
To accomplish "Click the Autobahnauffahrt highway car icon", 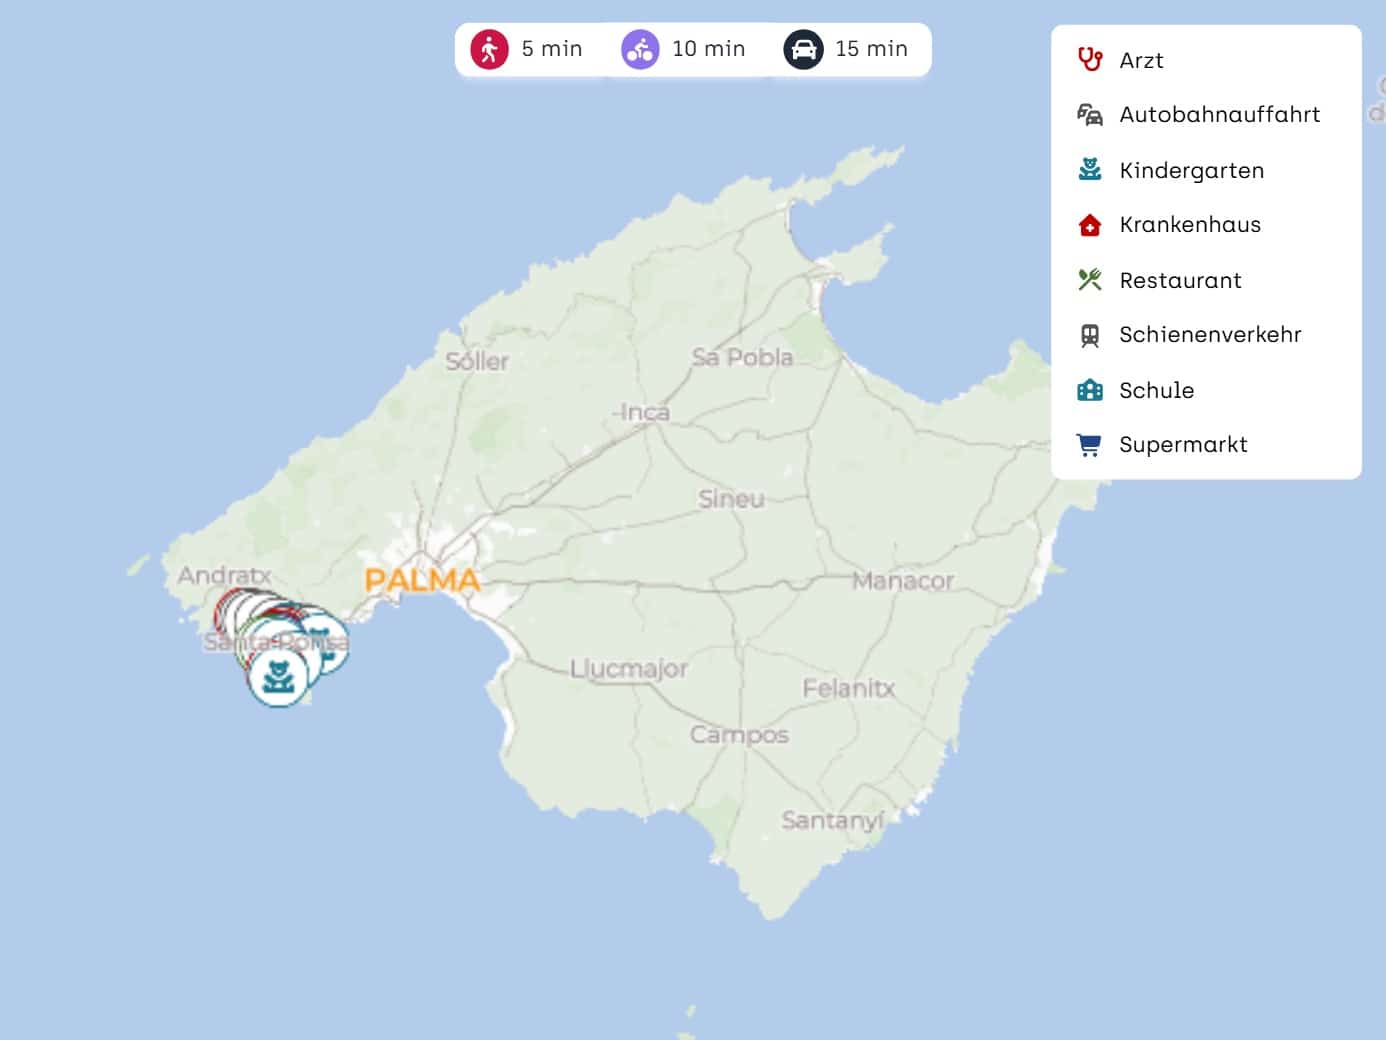I will 1089,115.
